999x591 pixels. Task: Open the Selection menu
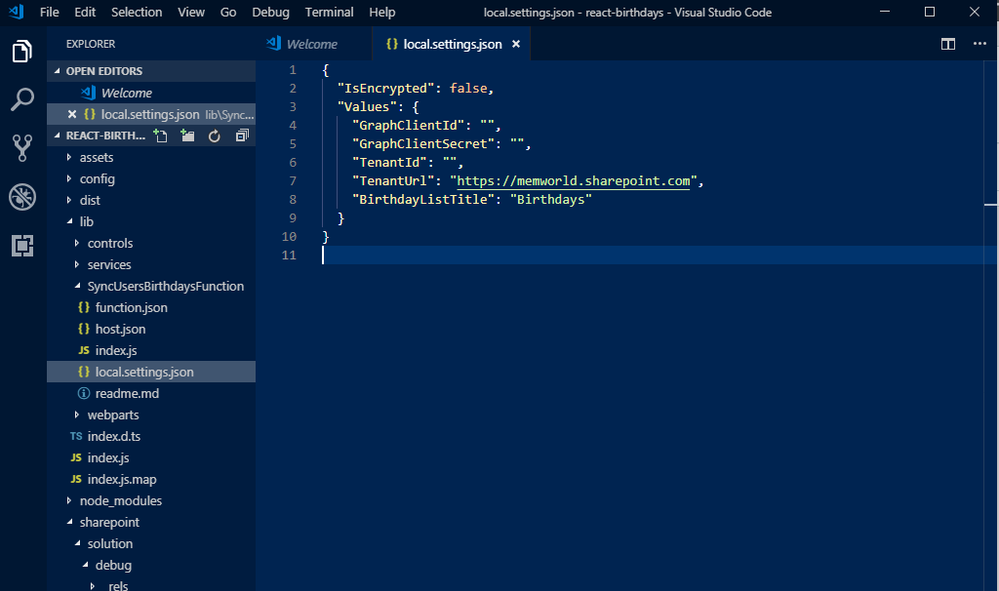136,12
